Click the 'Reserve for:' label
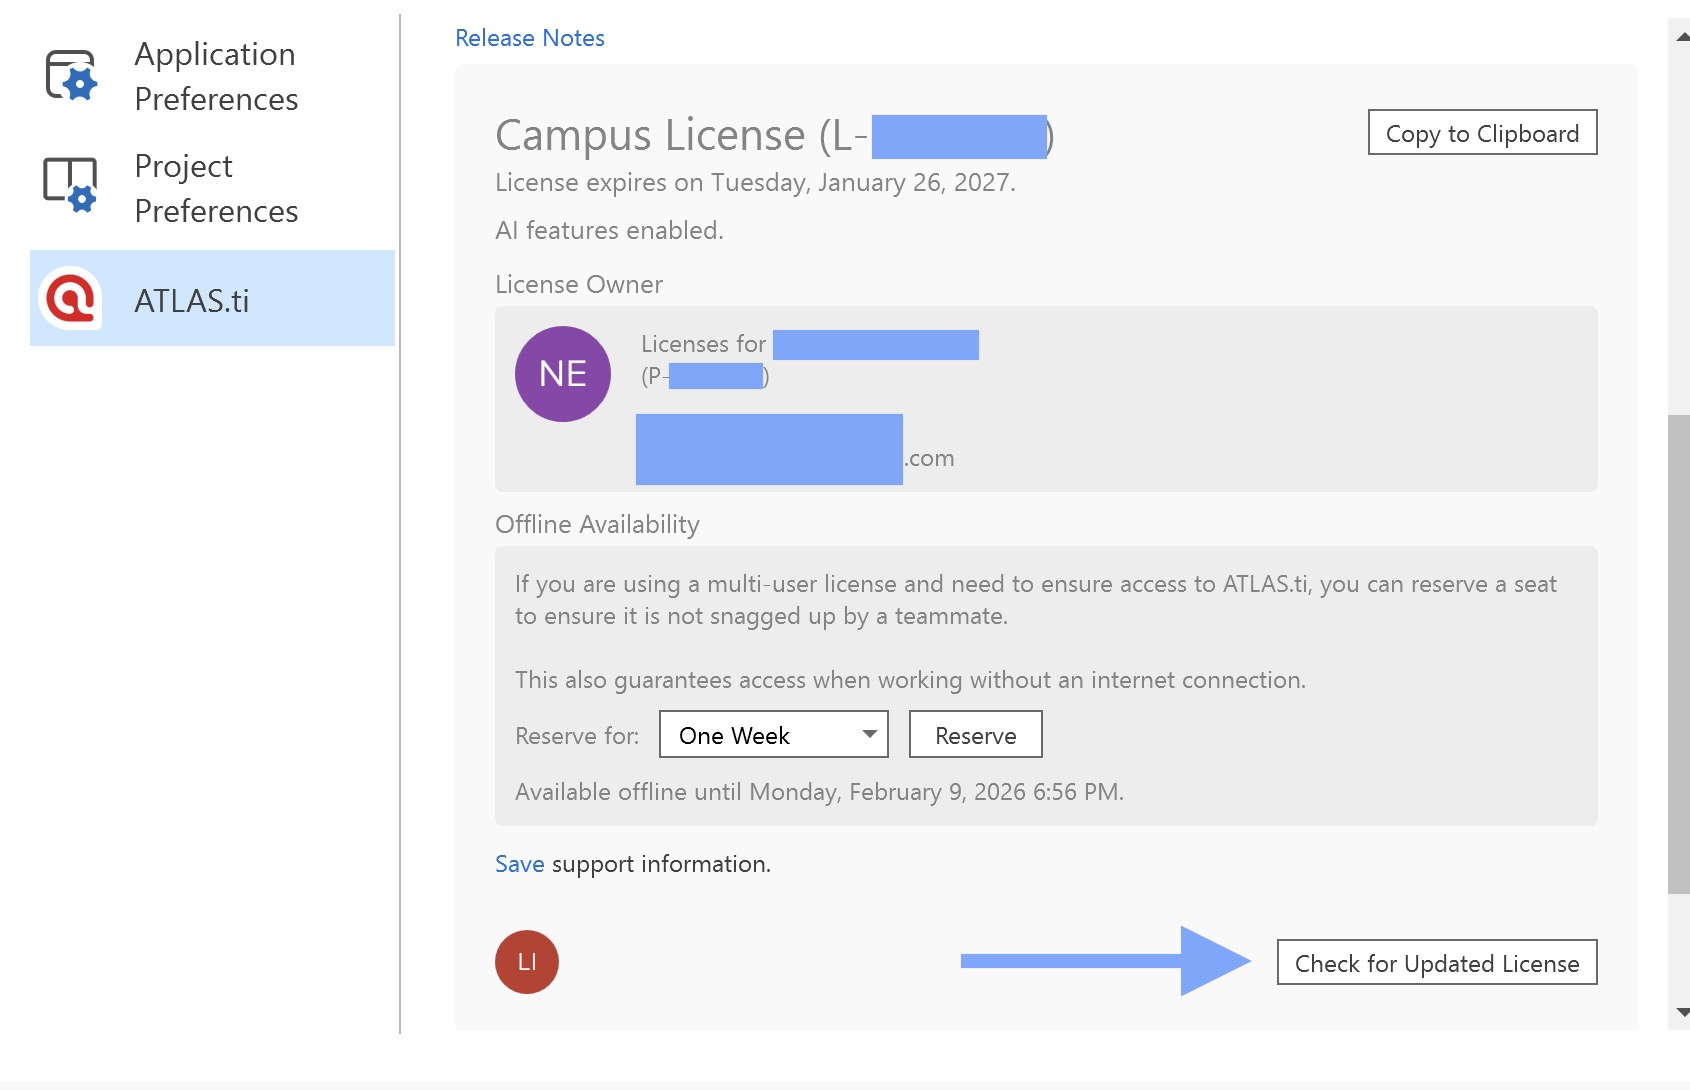 click(x=577, y=736)
